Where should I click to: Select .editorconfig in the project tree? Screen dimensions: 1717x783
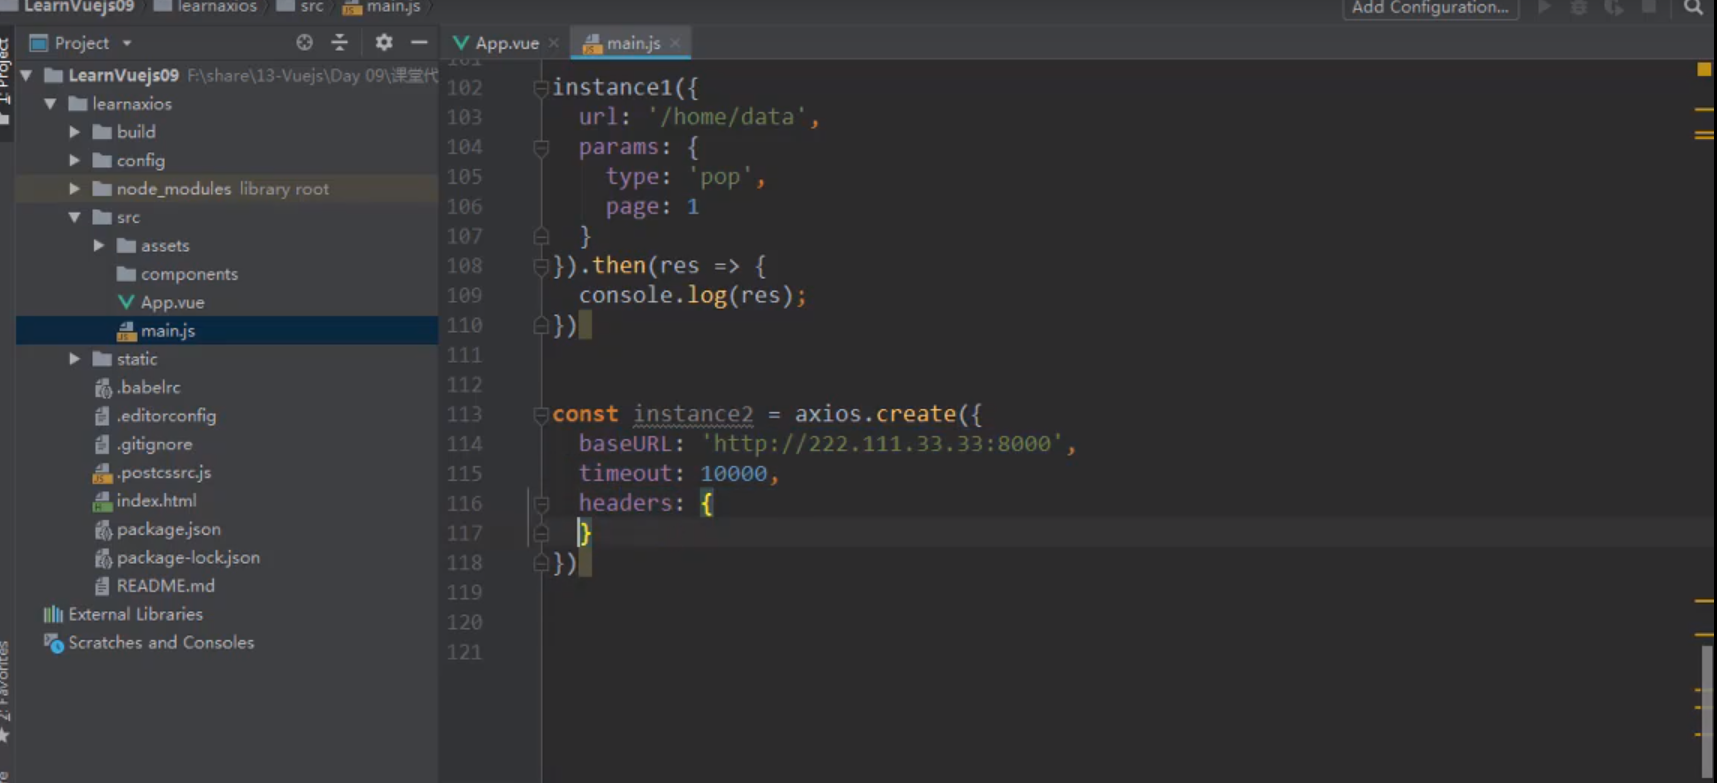166,416
